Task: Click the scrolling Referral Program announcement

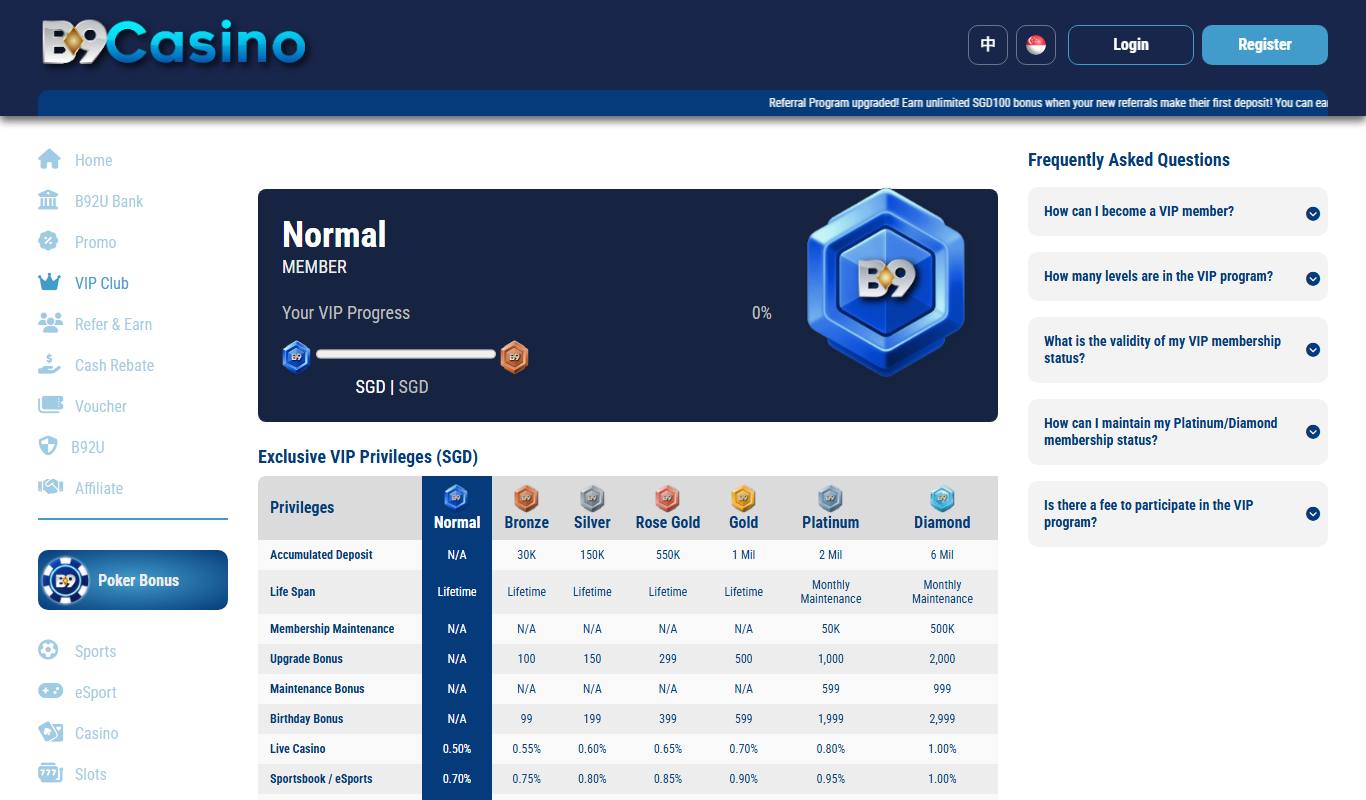Action: tap(1048, 103)
